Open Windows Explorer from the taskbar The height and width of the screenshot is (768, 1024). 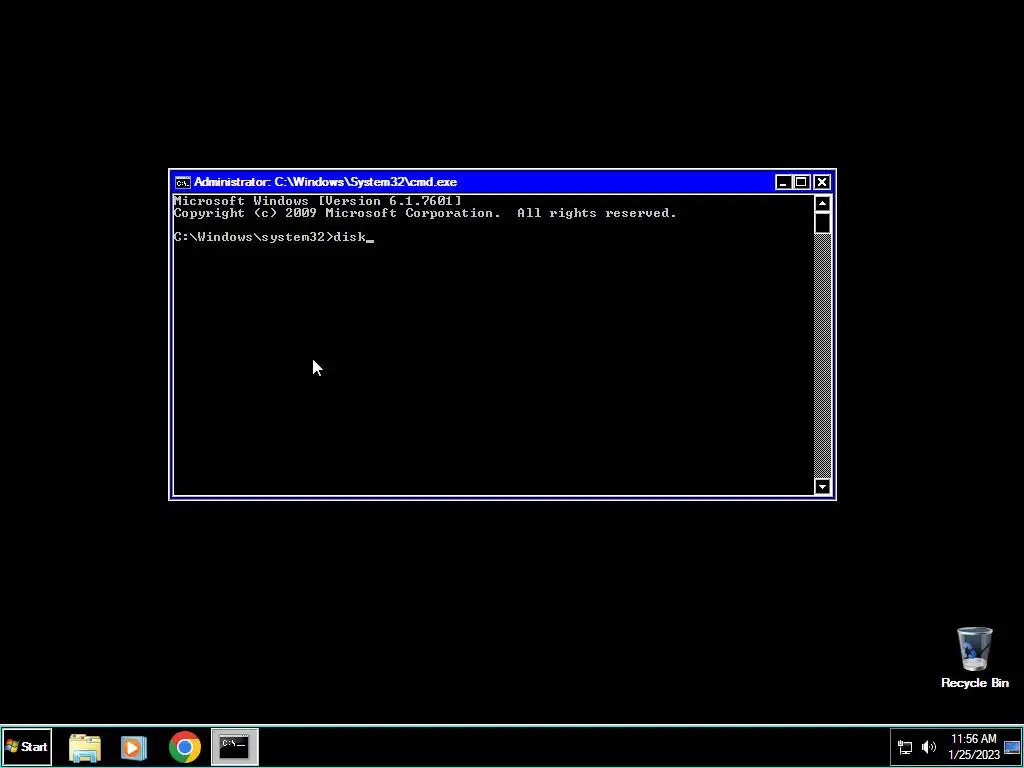click(85, 747)
